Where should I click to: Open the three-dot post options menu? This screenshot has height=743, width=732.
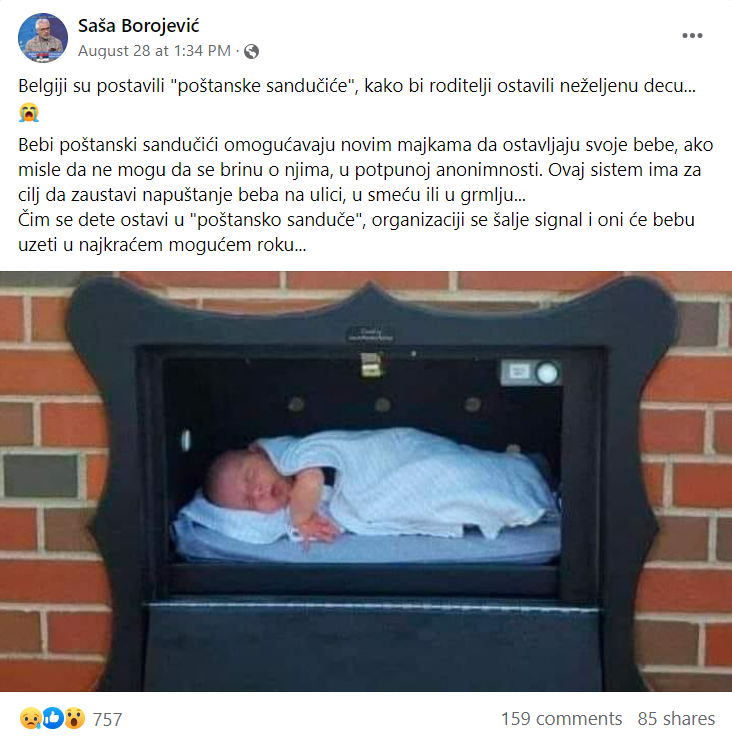coord(692,36)
